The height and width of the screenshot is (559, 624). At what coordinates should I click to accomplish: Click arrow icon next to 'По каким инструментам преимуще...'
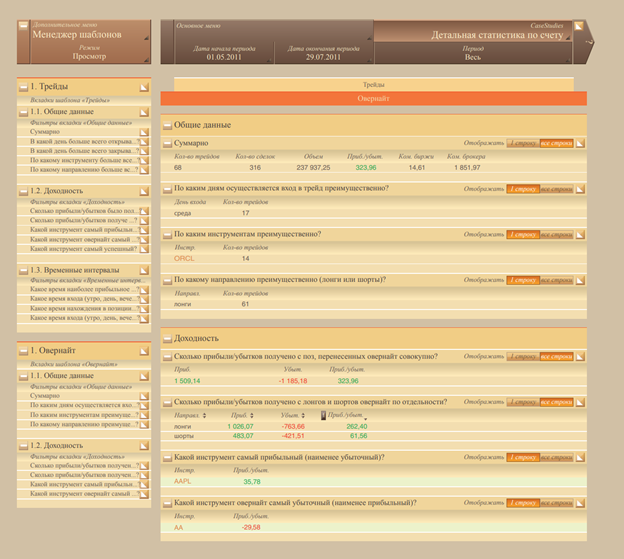pyautogui.click(x=144, y=415)
